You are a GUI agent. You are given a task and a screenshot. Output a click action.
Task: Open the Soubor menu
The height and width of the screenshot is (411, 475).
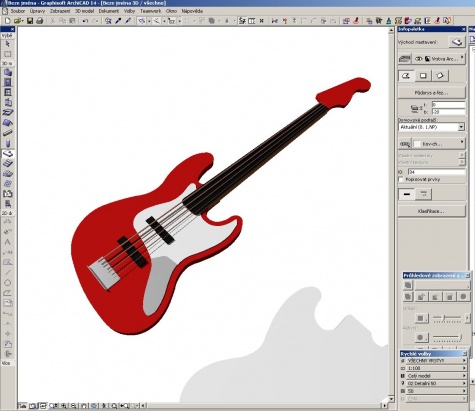tap(18, 11)
